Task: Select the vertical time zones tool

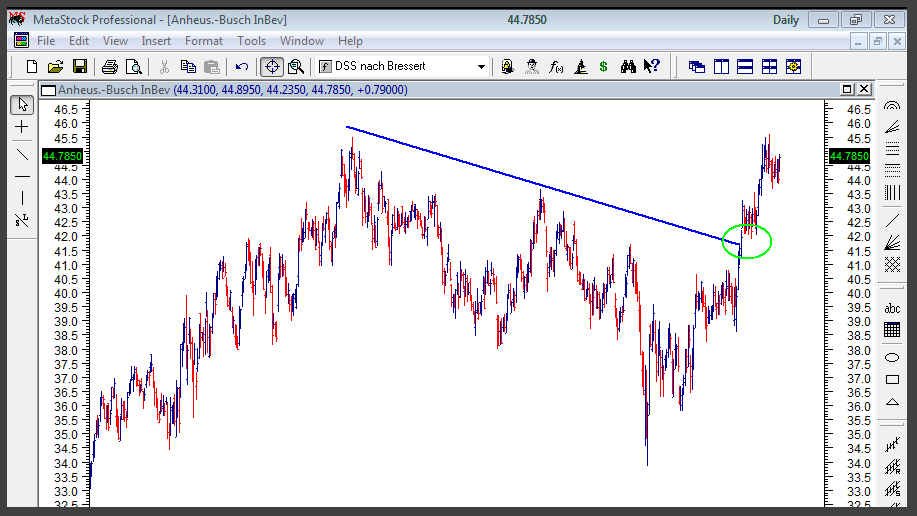Action: (892, 192)
